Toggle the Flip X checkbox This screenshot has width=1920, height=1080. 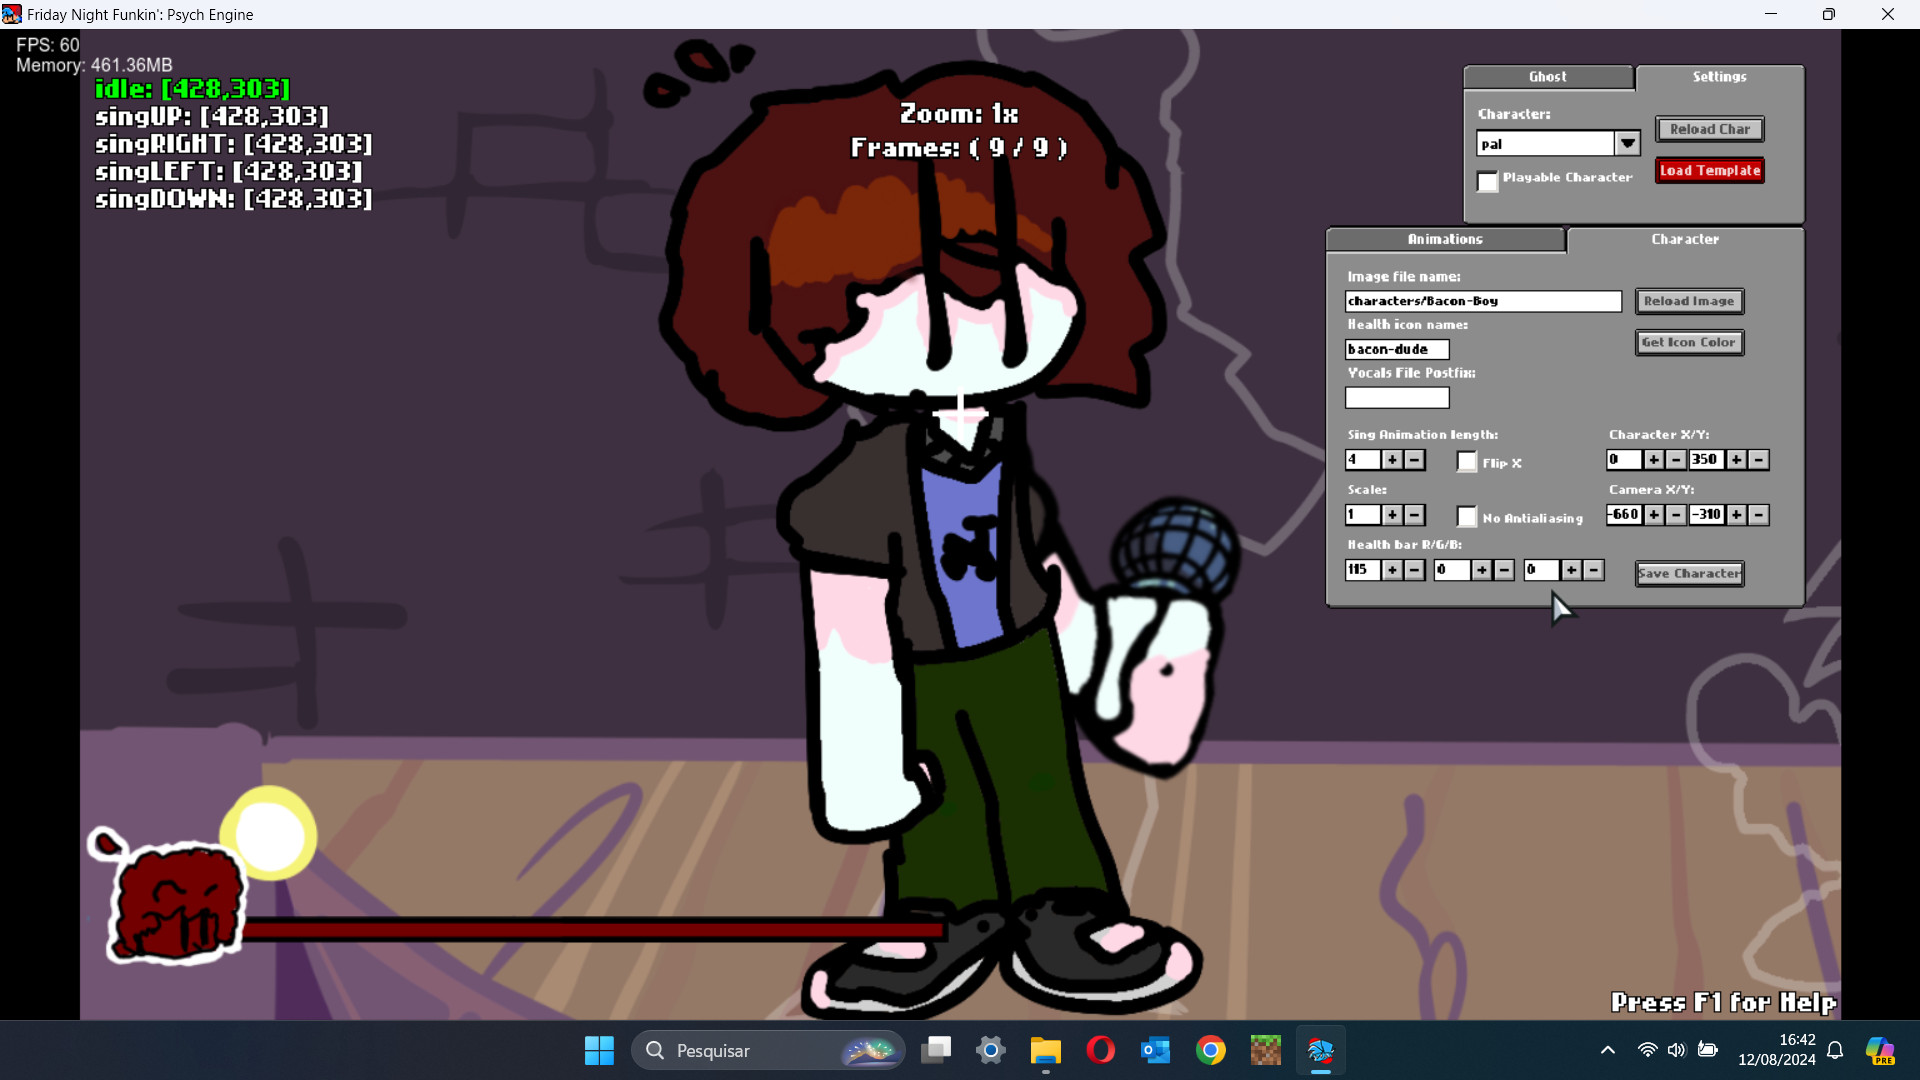1467,461
